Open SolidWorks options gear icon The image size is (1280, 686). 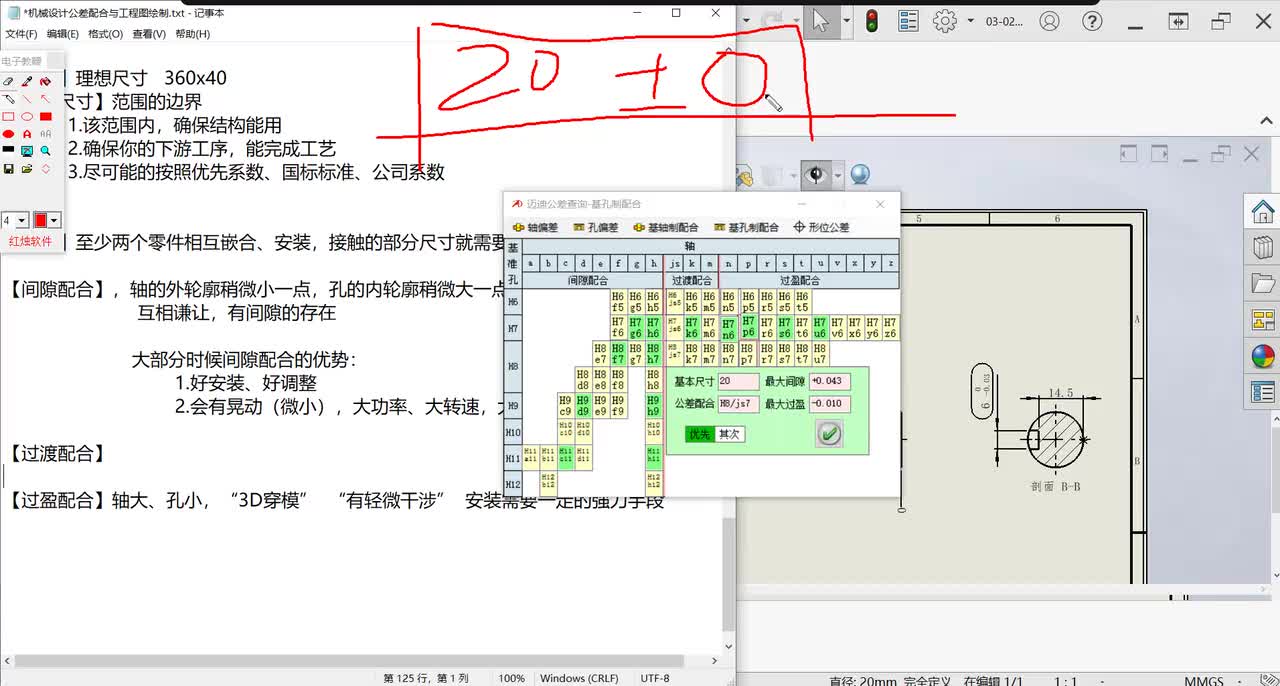[x=945, y=21]
